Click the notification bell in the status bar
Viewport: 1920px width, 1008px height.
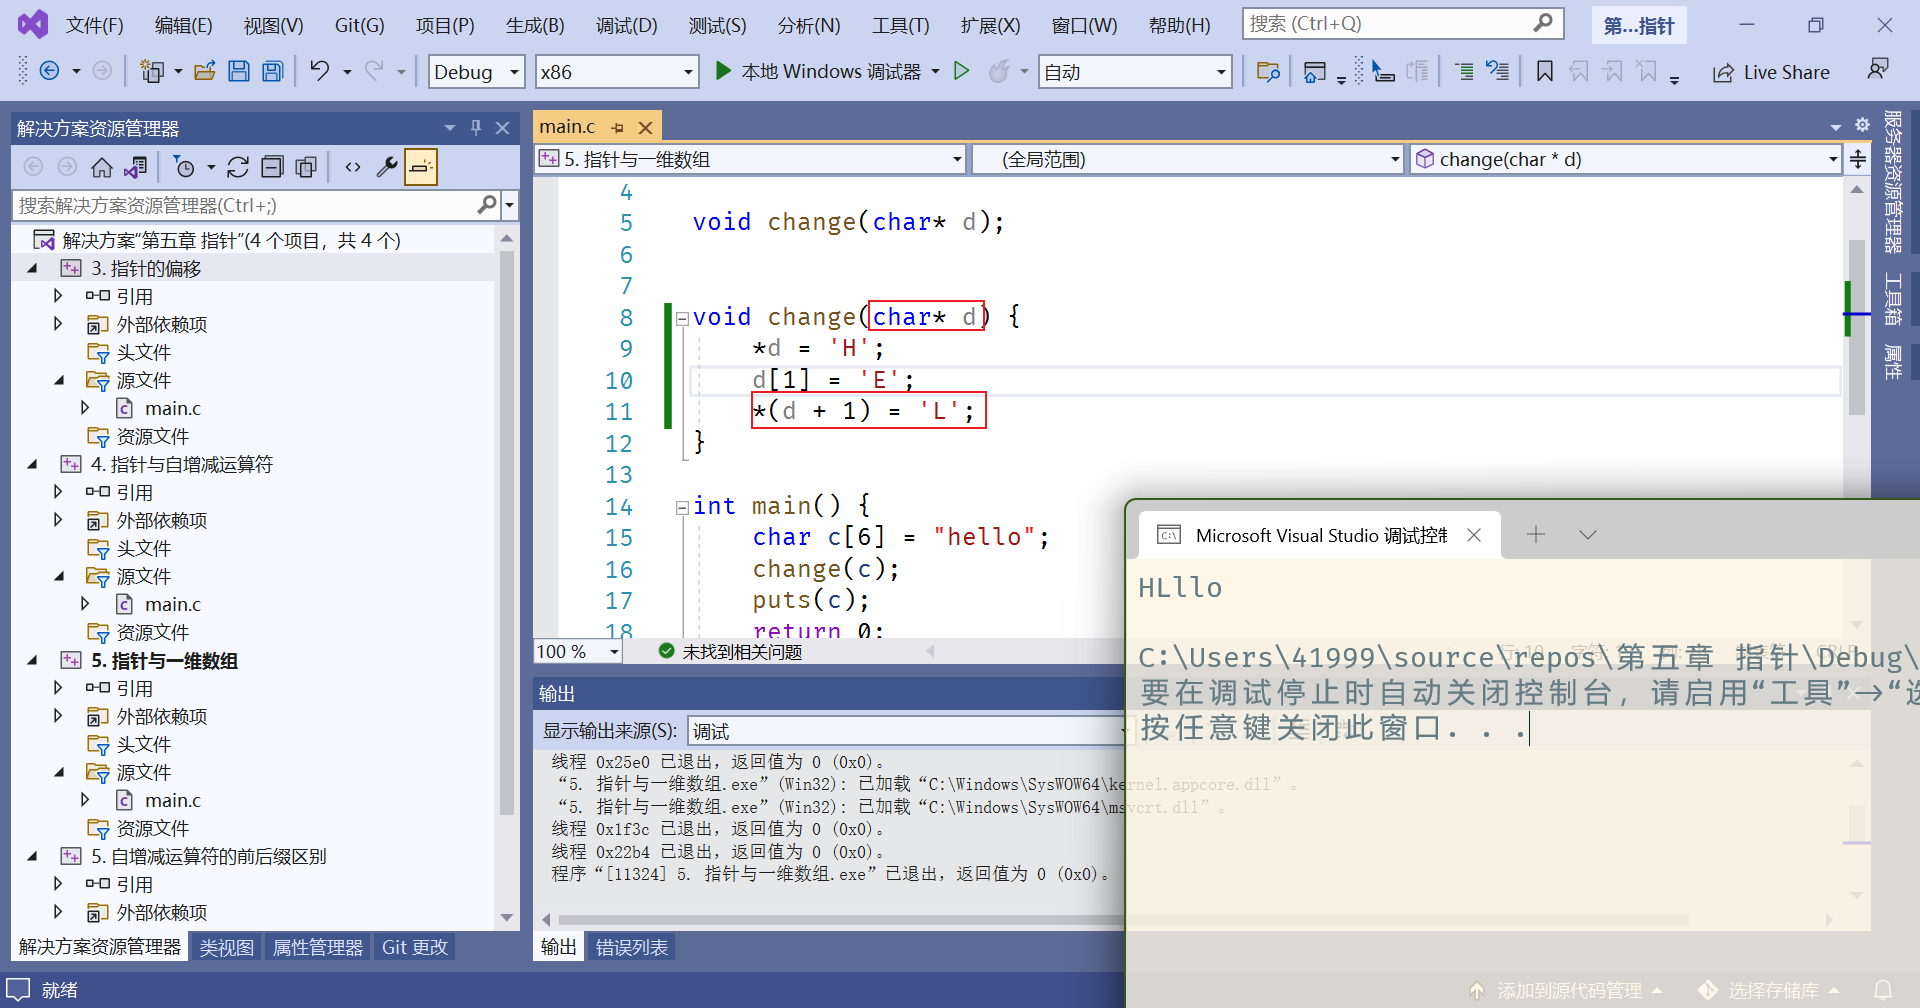click(1883, 990)
